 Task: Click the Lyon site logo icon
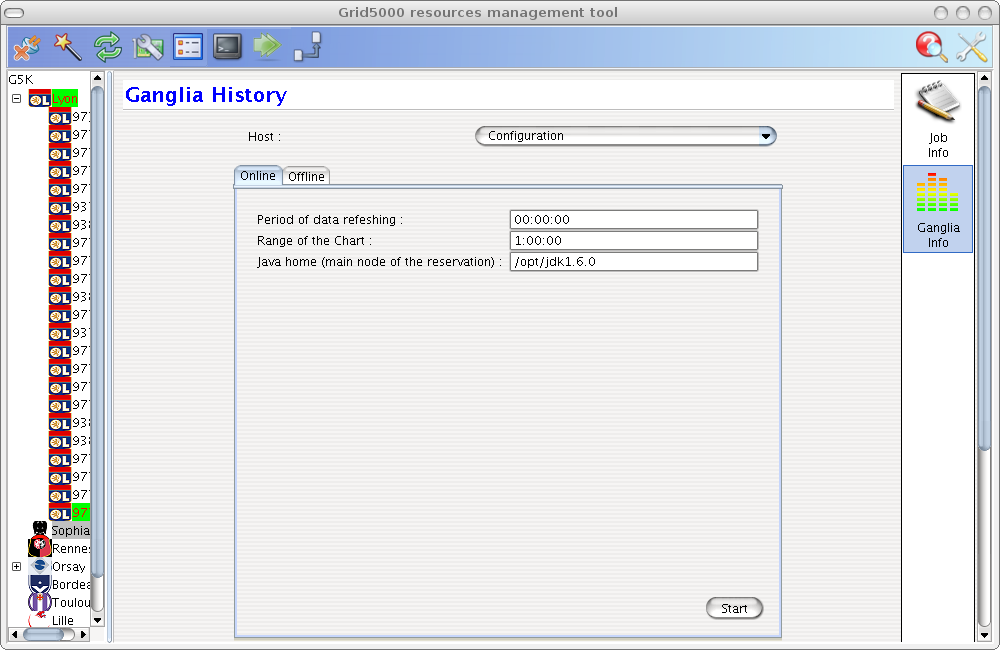[x=40, y=99]
